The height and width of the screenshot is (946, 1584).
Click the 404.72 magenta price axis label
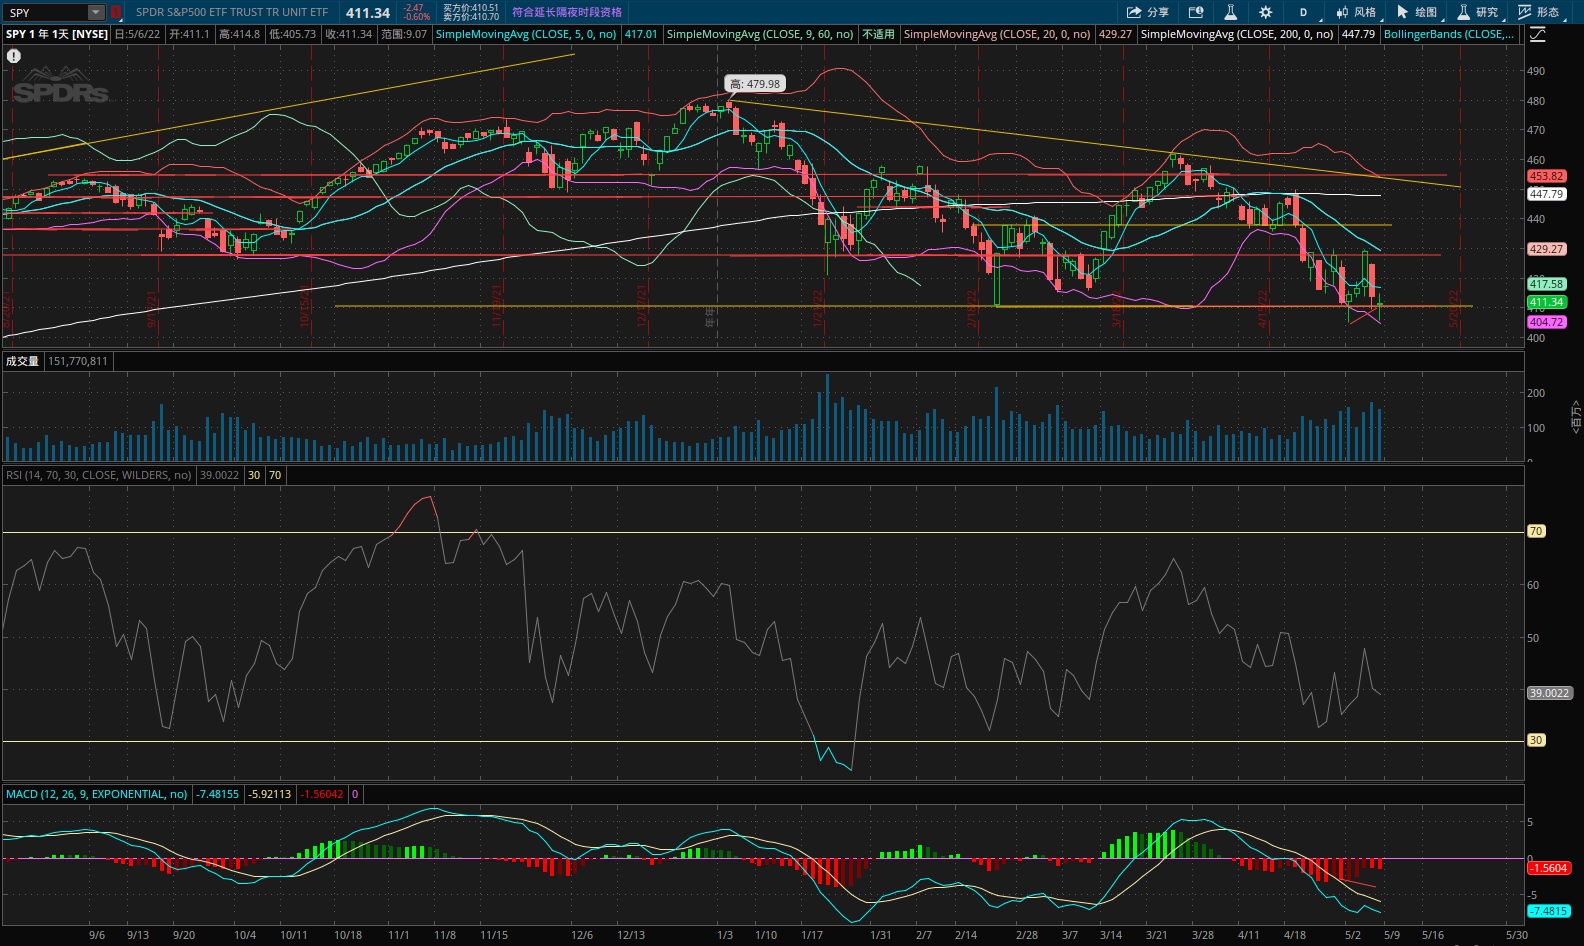point(1546,322)
